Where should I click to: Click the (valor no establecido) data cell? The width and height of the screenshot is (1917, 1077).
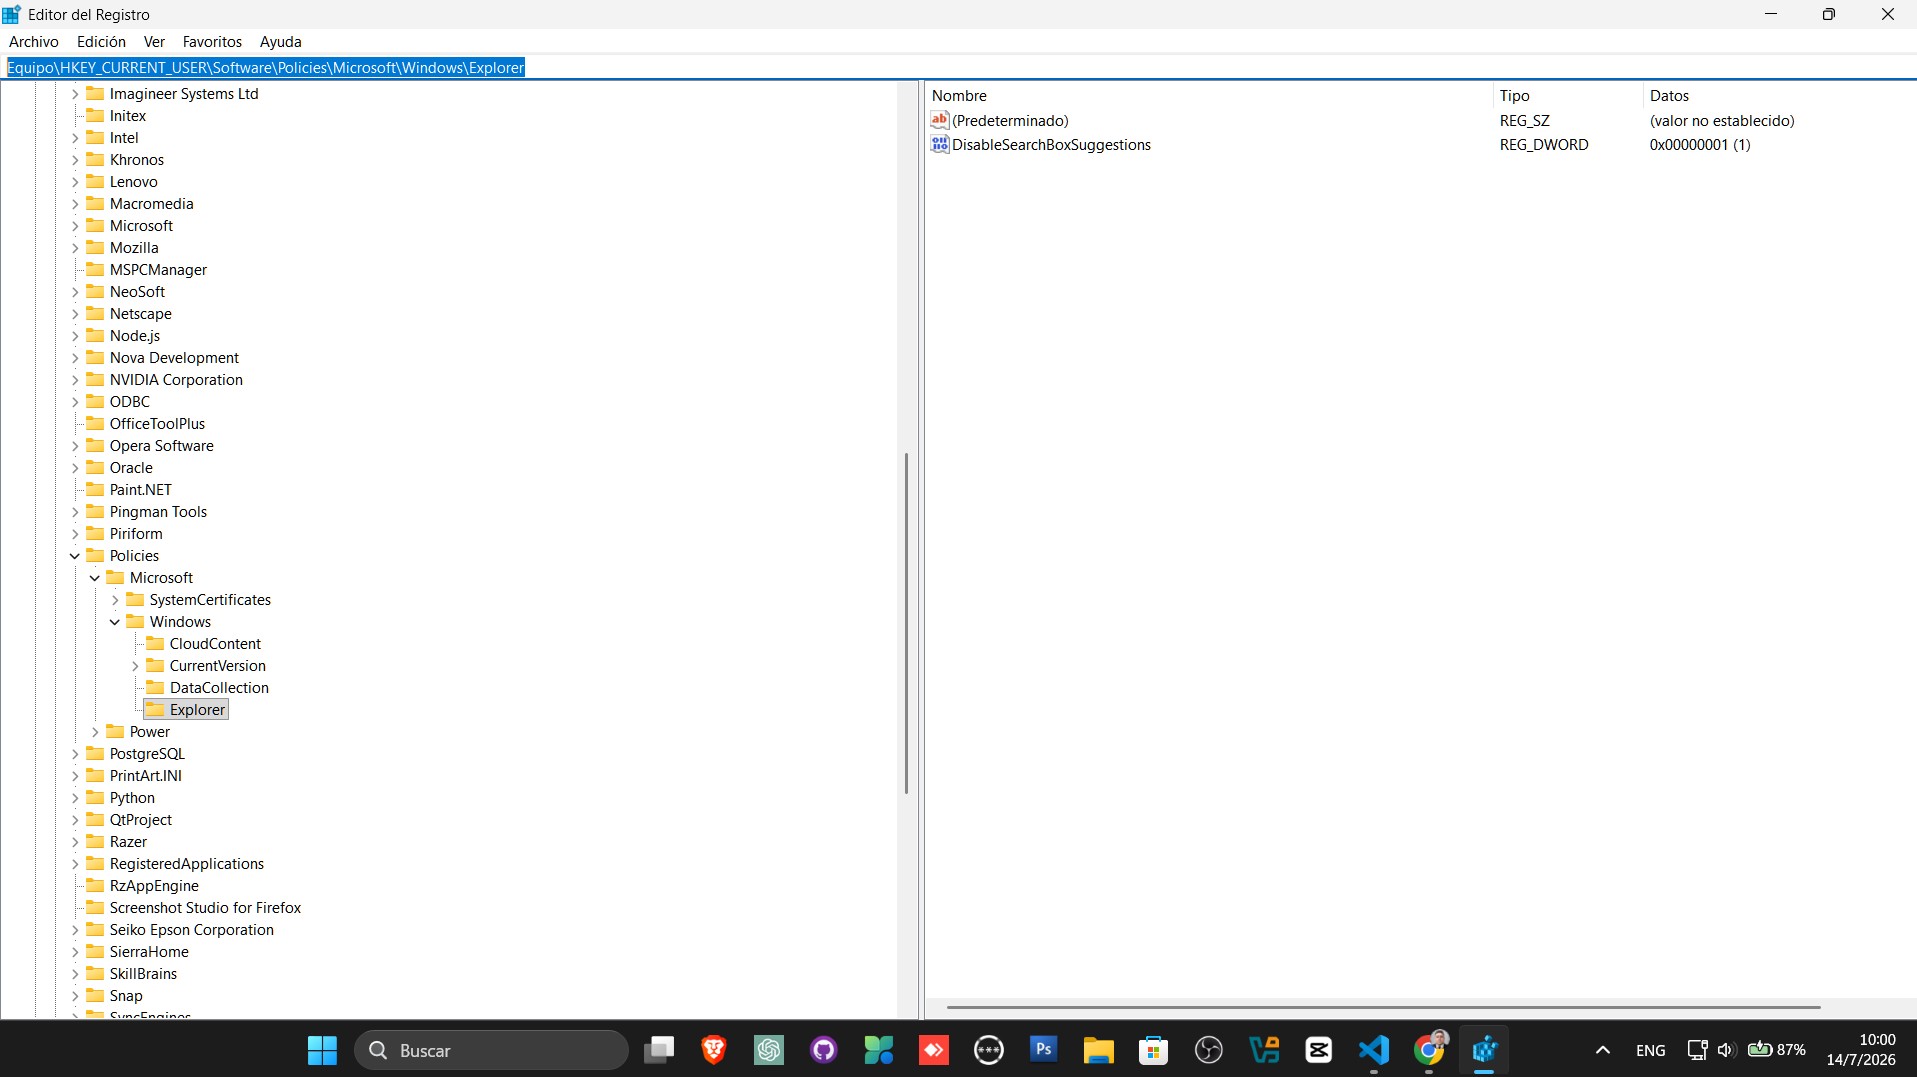coord(1722,121)
